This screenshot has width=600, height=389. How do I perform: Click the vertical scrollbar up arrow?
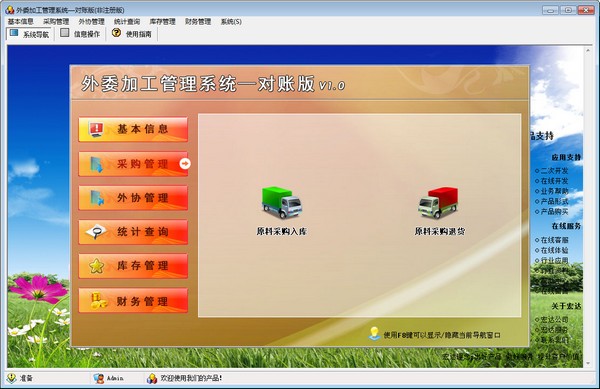coord(589,50)
